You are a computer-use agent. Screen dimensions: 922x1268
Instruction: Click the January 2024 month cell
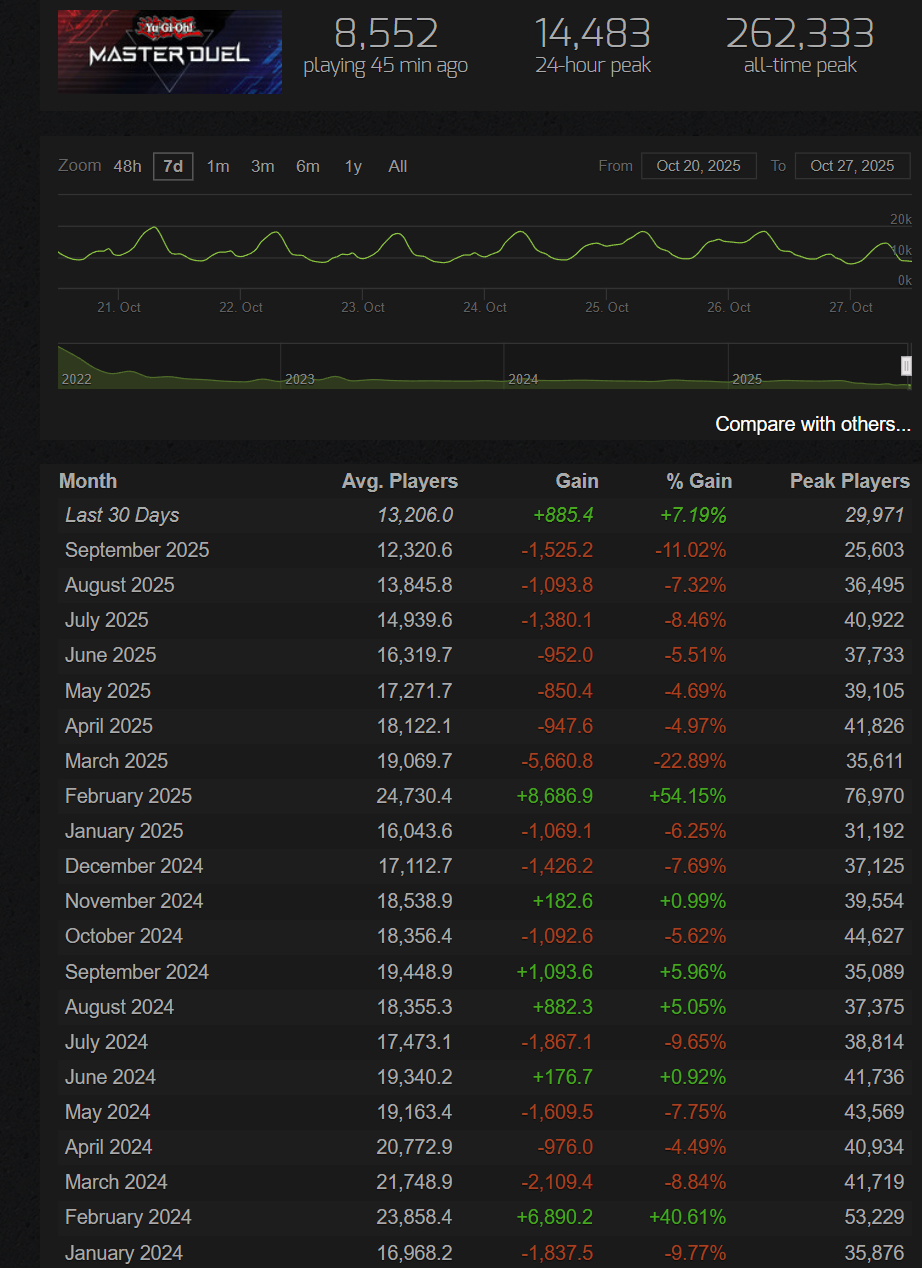(124, 1253)
